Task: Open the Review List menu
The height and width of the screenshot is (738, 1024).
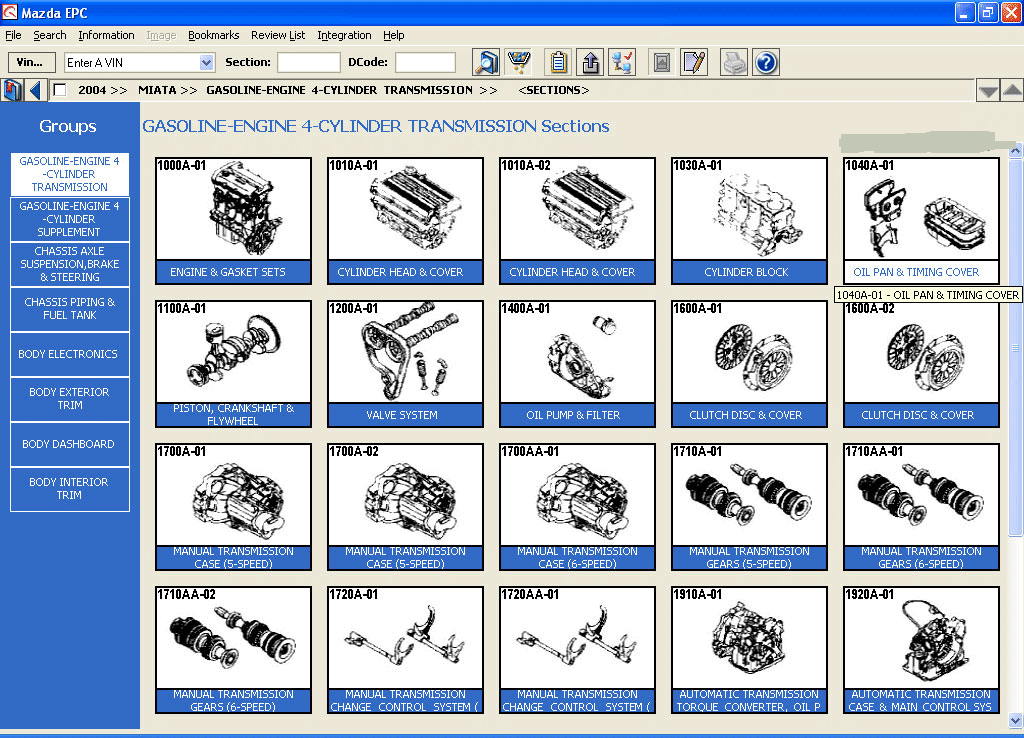Action: [x=278, y=35]
